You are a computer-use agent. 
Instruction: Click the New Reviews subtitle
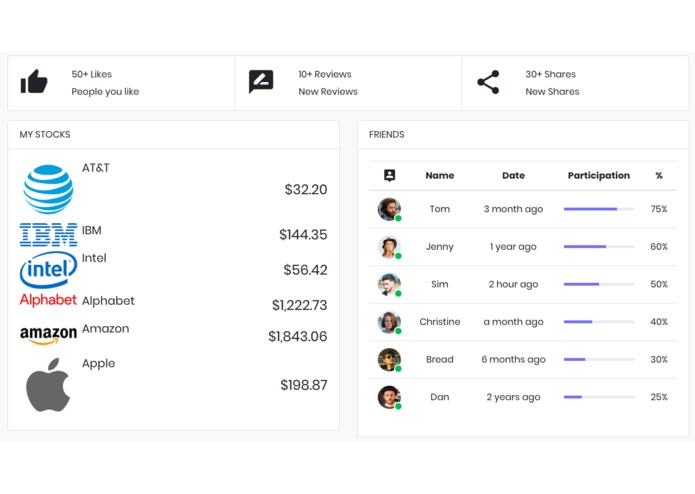(328, 92)
